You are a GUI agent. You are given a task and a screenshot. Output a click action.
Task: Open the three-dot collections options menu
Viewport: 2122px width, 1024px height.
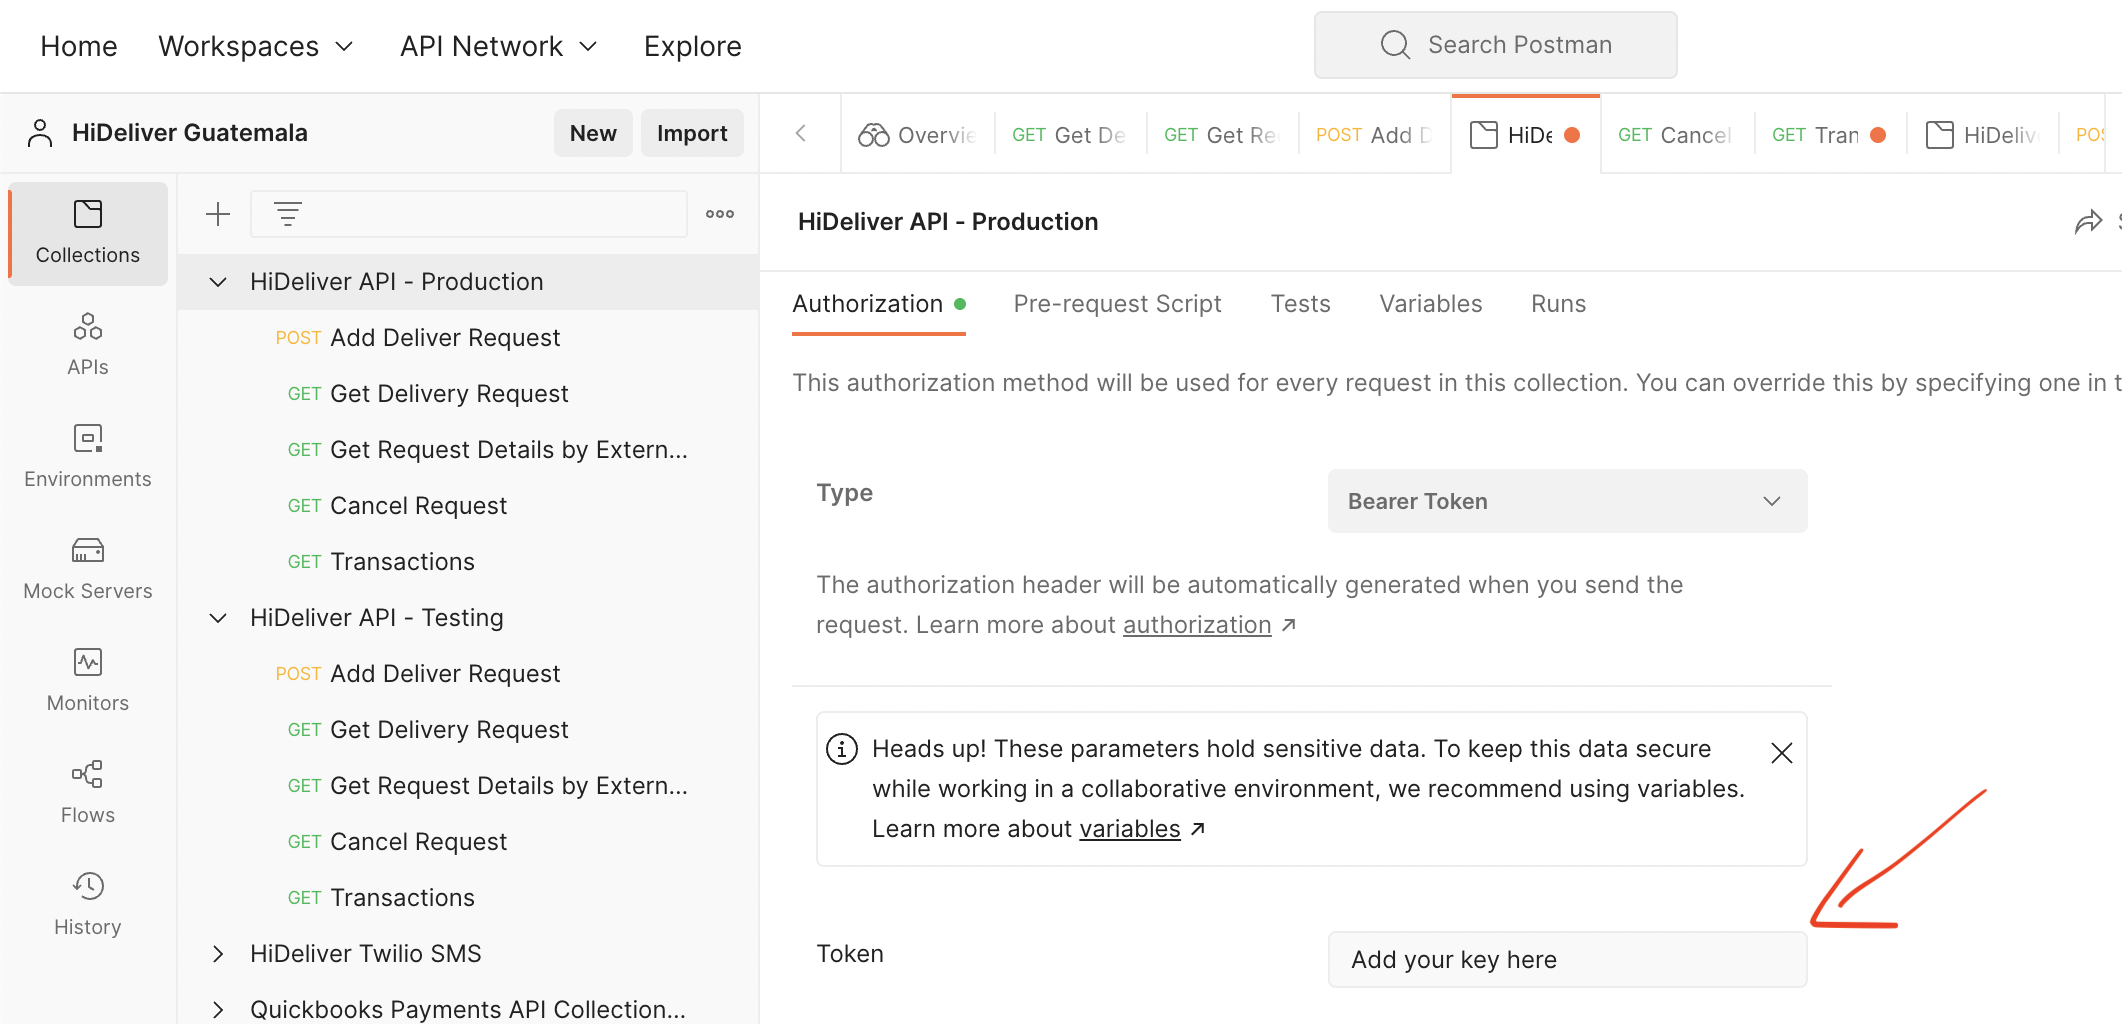[720, 214]
